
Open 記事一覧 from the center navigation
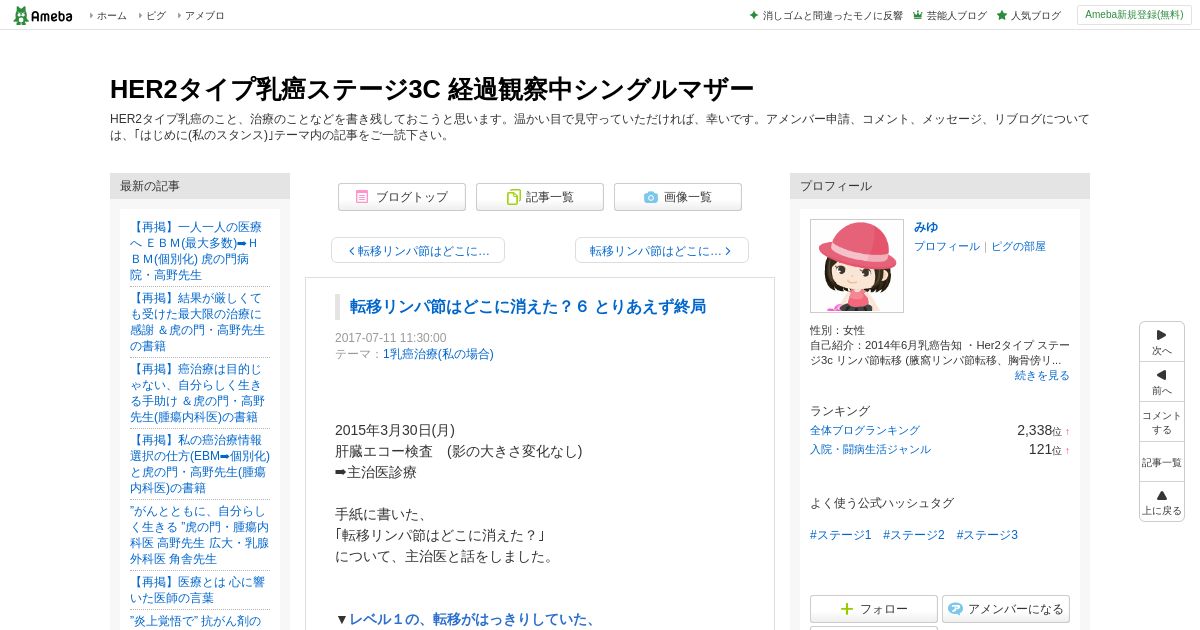point(540,197)
